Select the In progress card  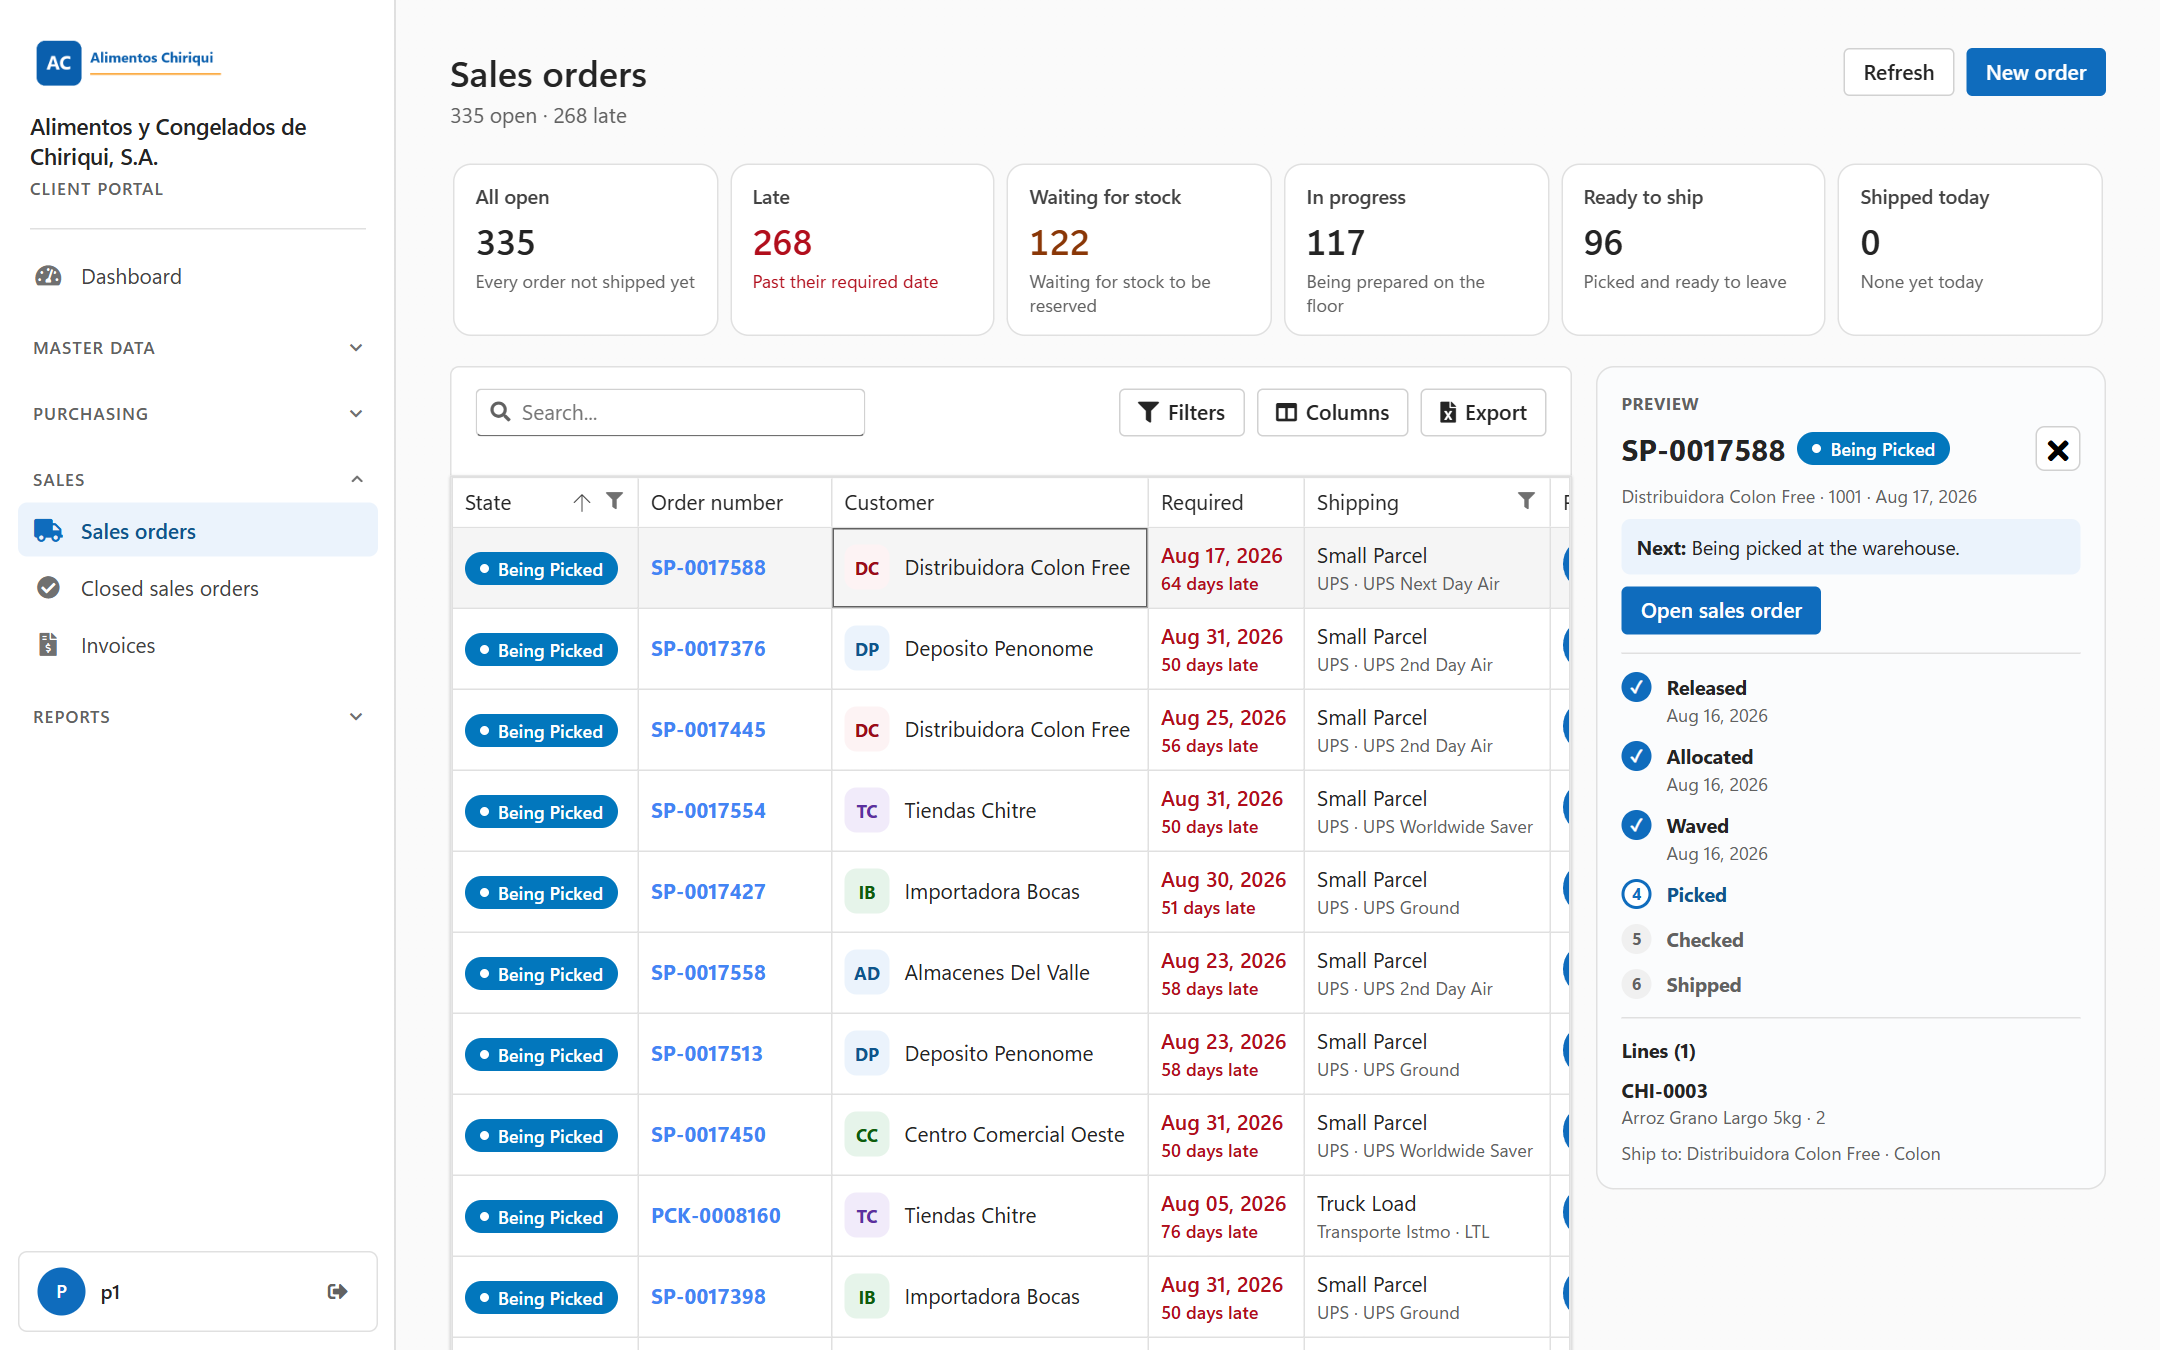[1416, 250]
